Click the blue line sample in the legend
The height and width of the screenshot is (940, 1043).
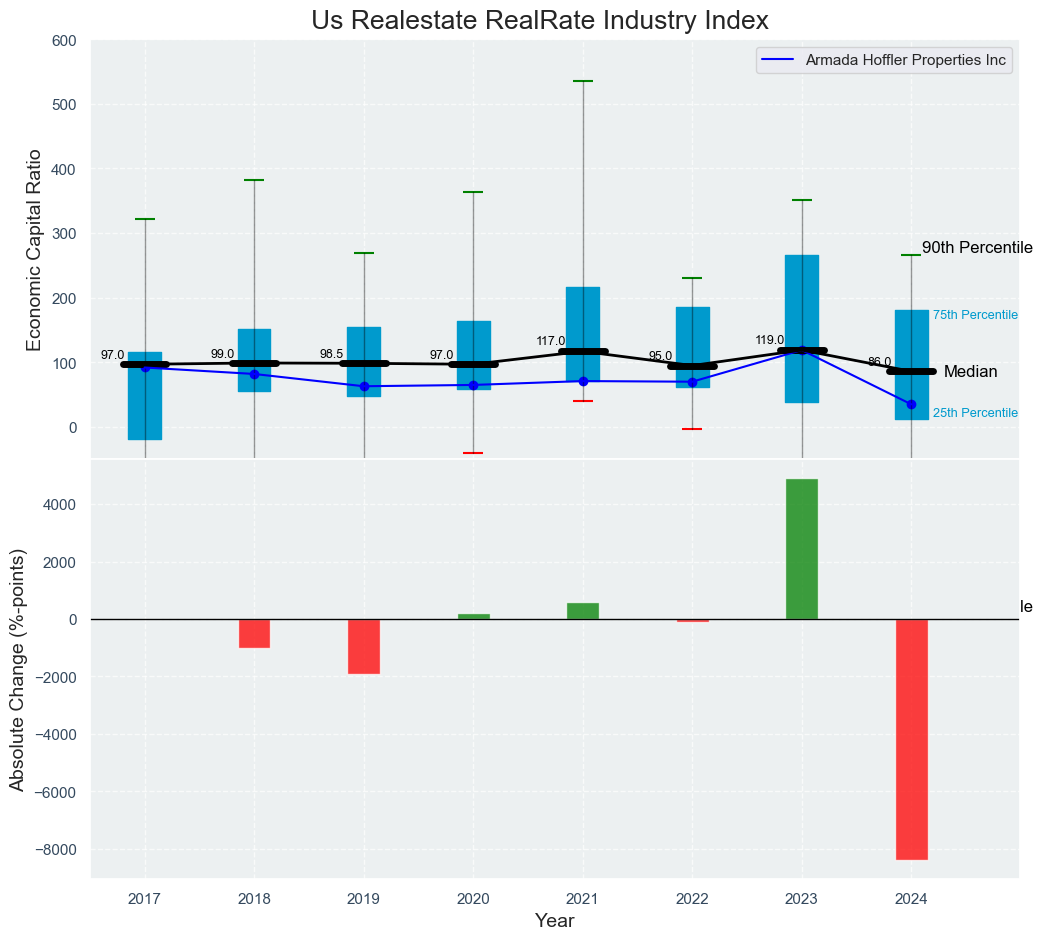pyautogui.click(x=778, y=61)
